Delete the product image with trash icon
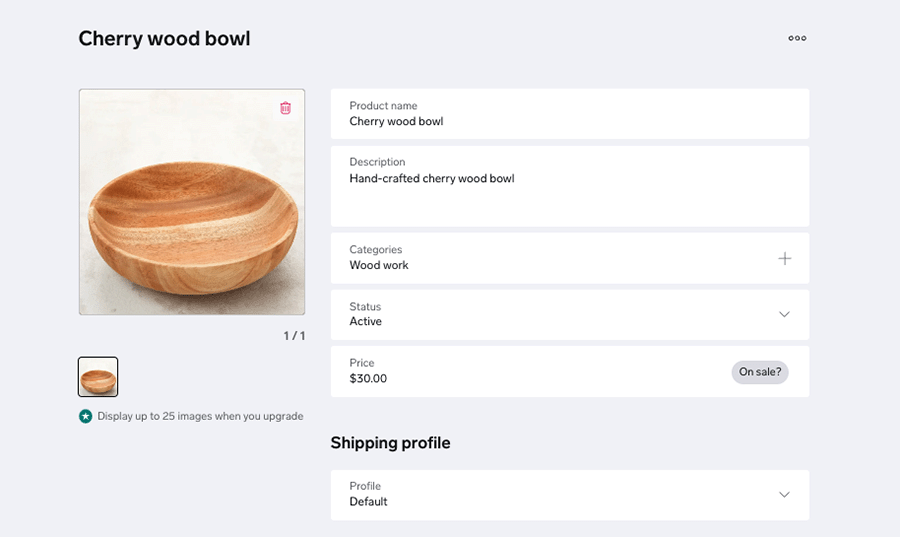Screen dimensions: 900x537 pyautogui.click(x=285, y=108)
